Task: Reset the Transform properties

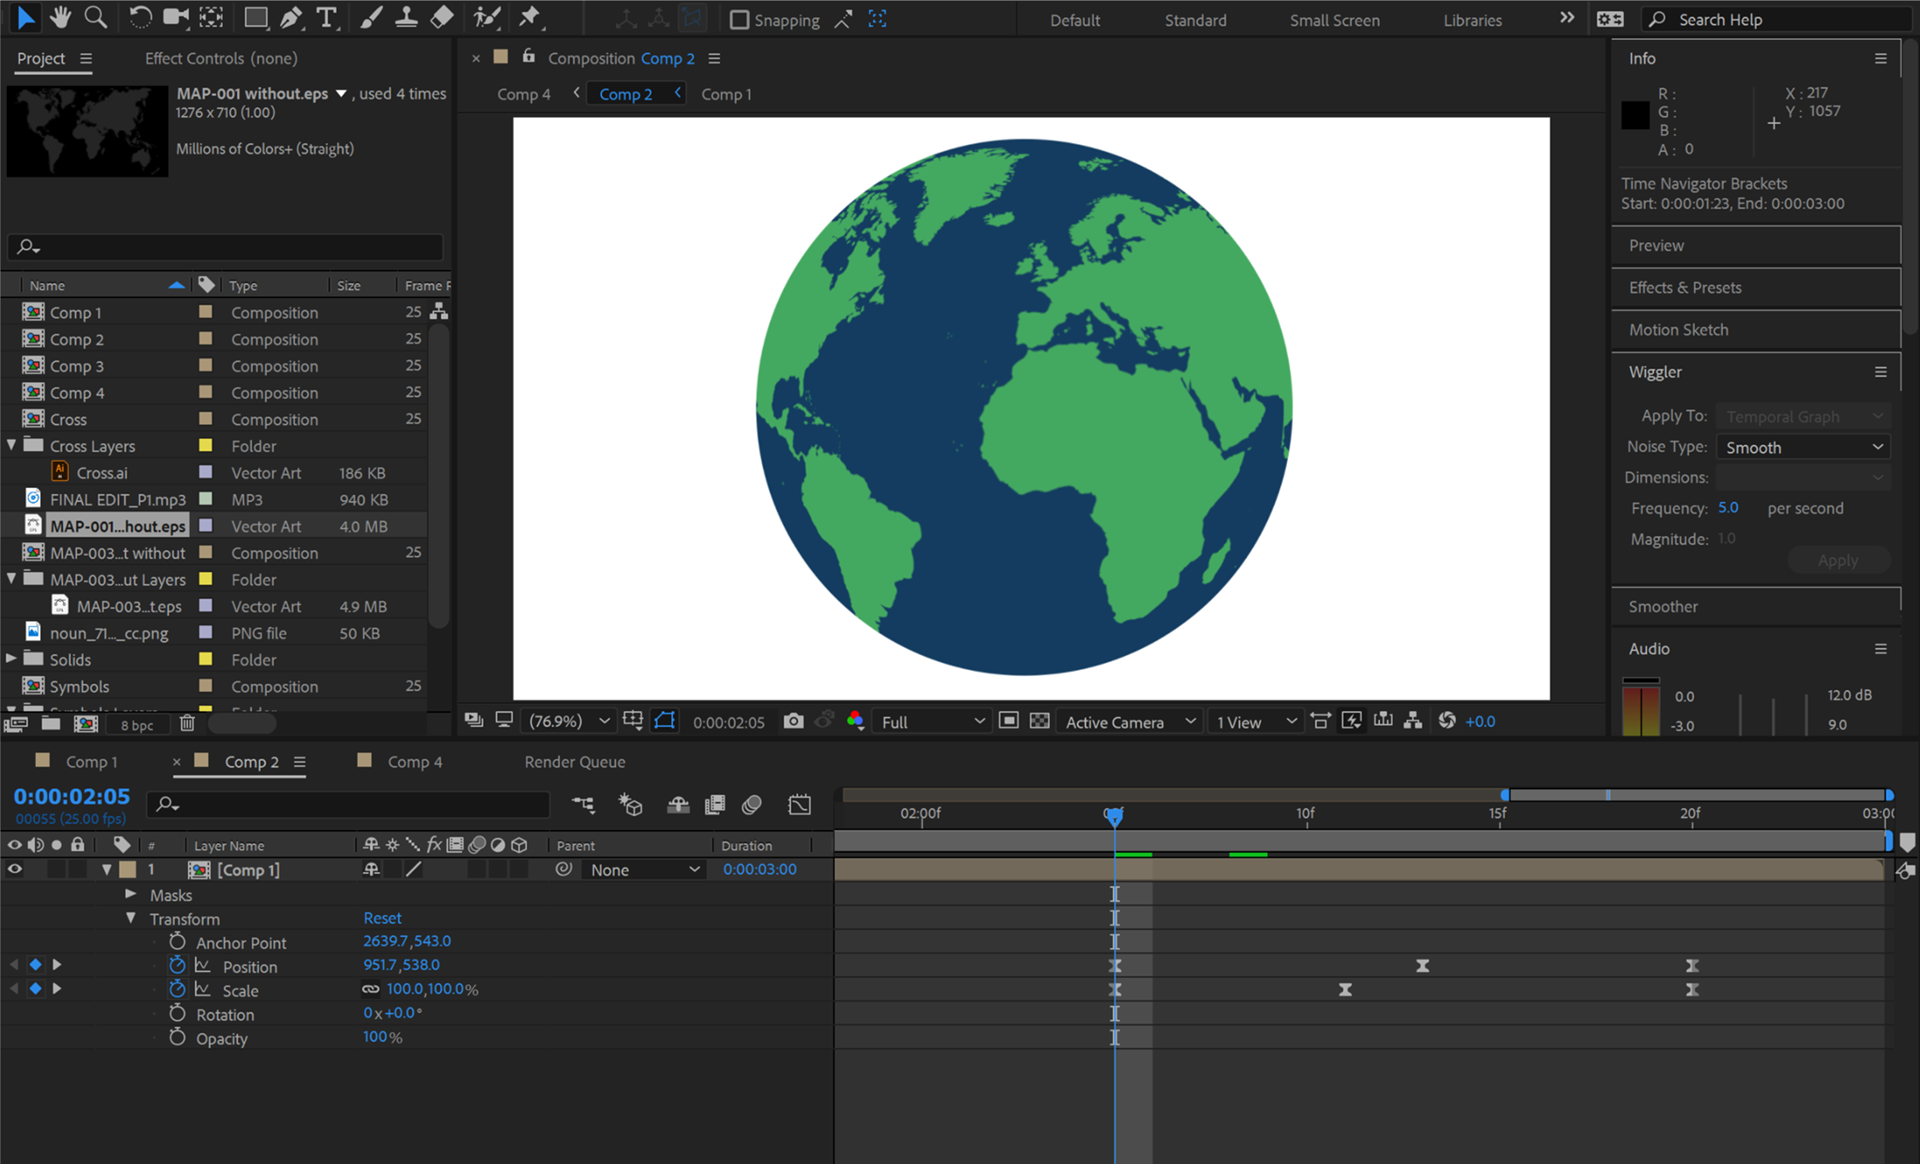Action: pos(382,918)
